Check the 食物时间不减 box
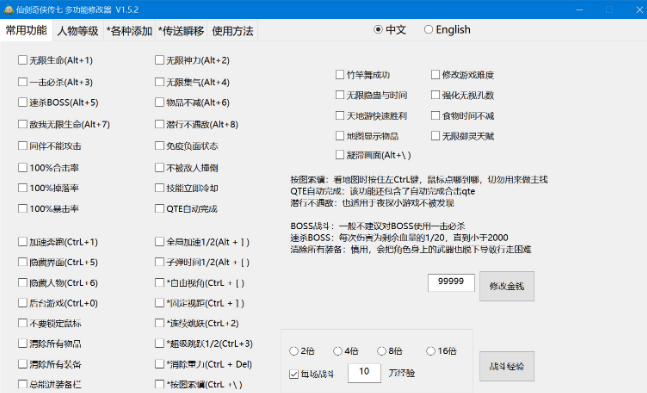This screenshot has height=393, width=647. pos(435,115)
